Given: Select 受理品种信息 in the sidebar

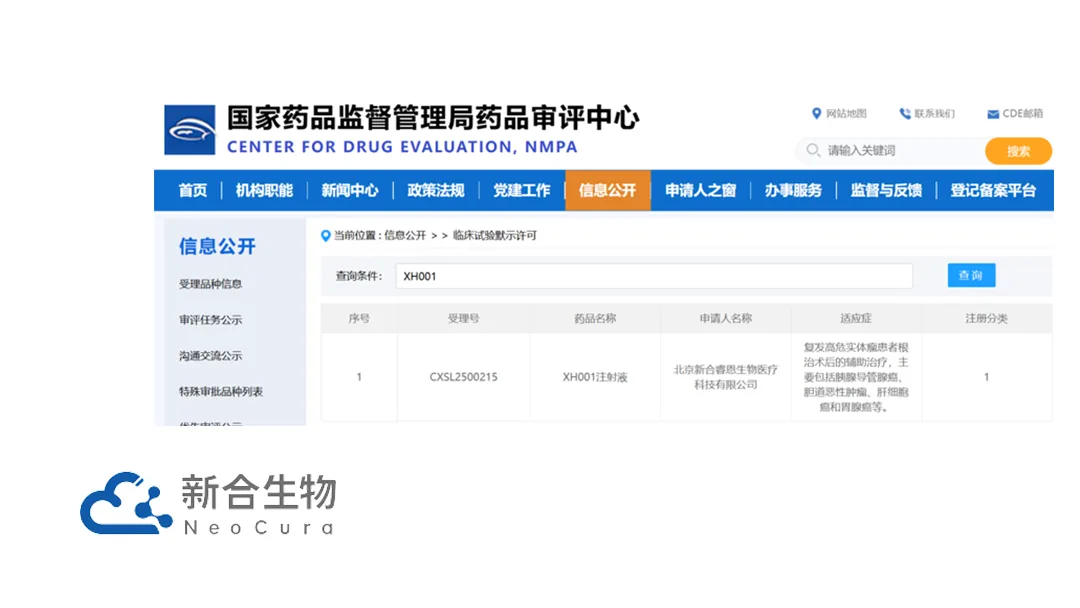Looking at the screenshot, I should (210, 284).
